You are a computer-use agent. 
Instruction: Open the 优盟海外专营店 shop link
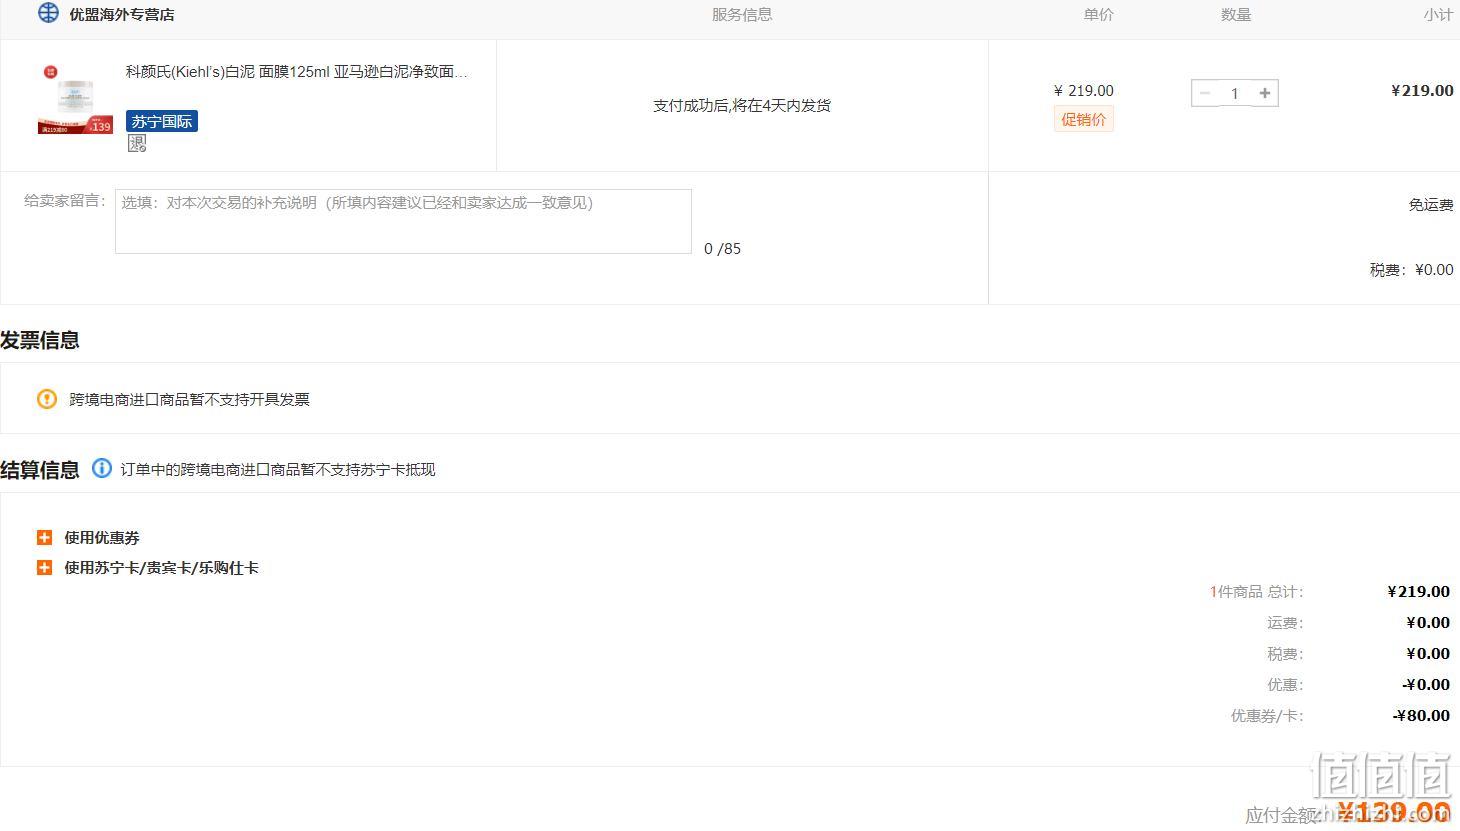coord(121,15)
